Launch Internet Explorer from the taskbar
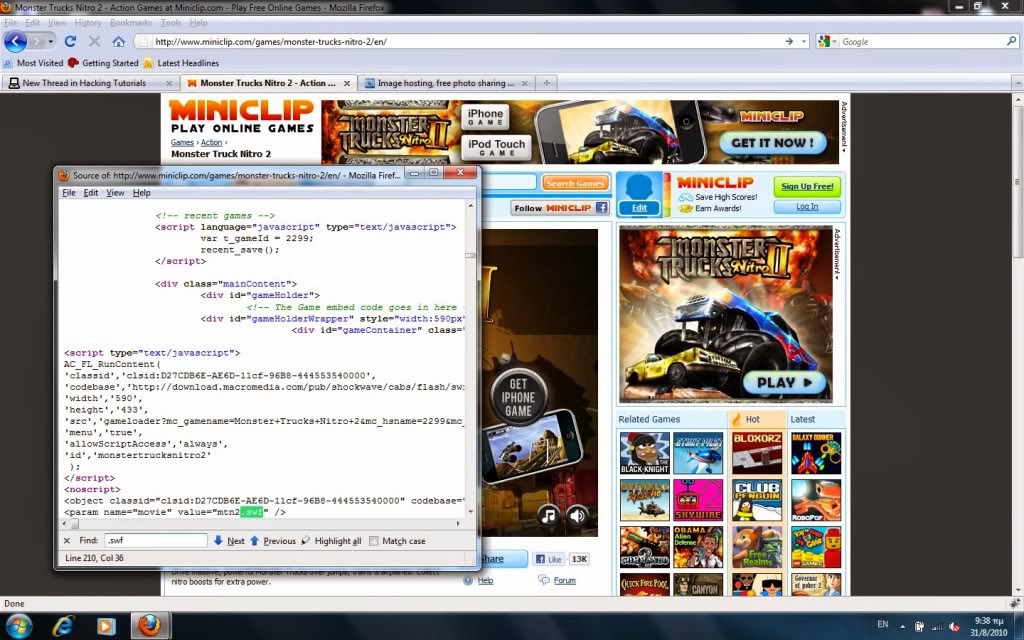This screenshot has width=1024, height=640. (63, 626)
